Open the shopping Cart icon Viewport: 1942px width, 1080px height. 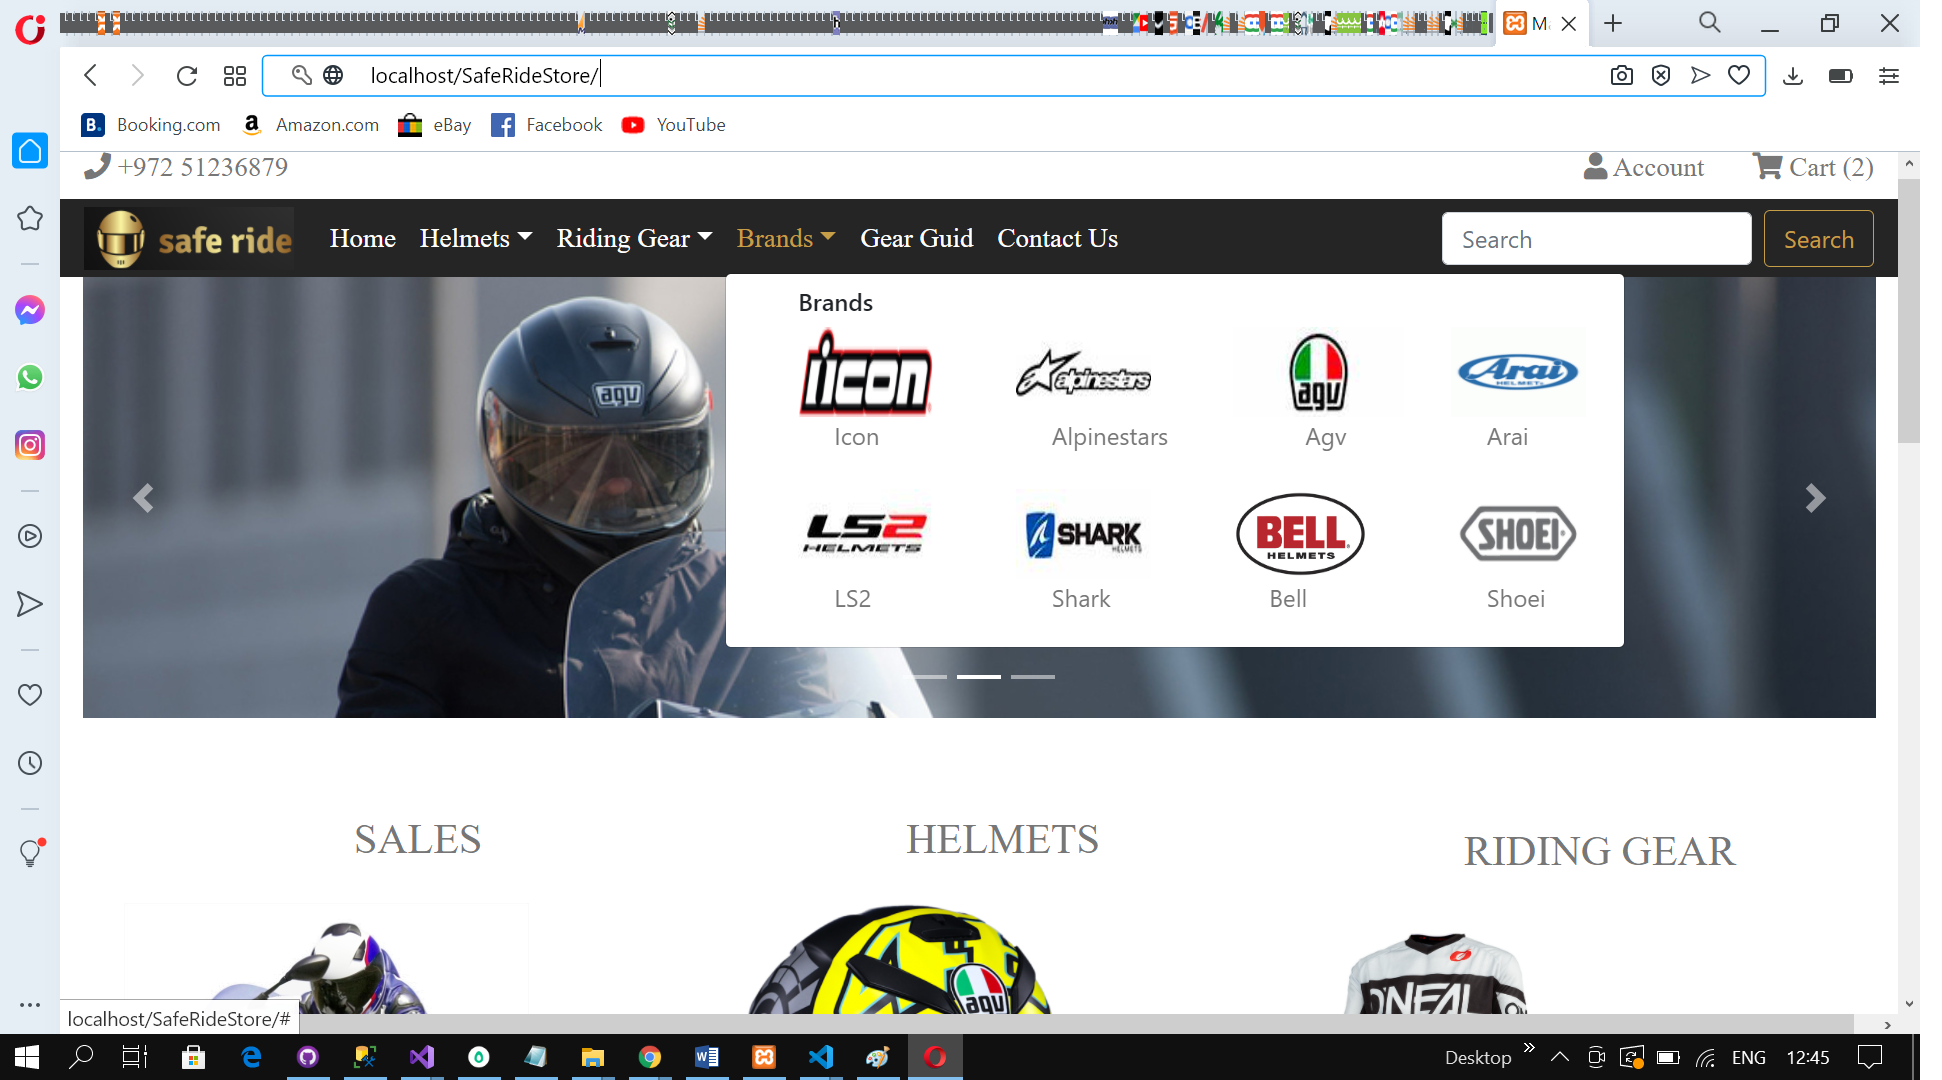pos(1768,166)
